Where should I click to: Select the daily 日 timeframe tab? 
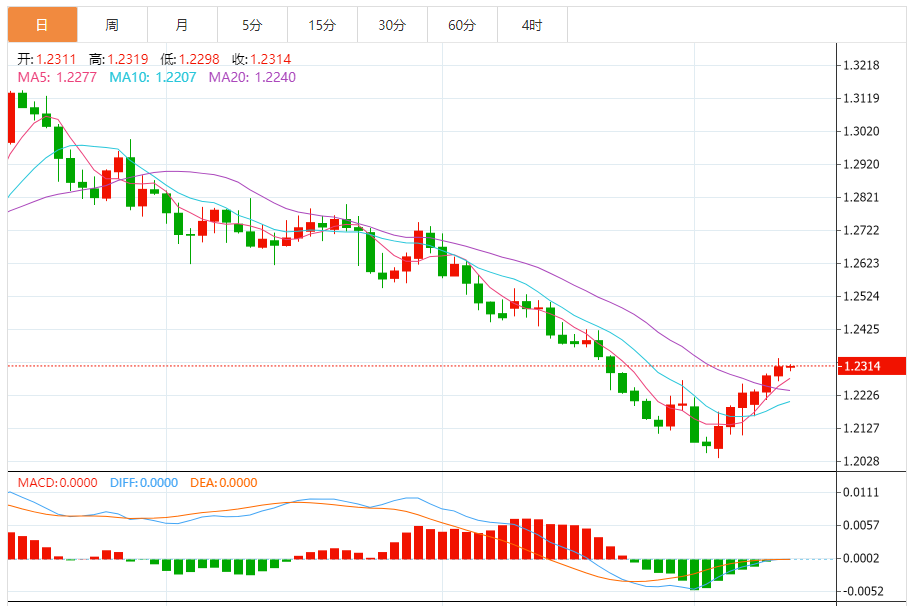[42, 25]
